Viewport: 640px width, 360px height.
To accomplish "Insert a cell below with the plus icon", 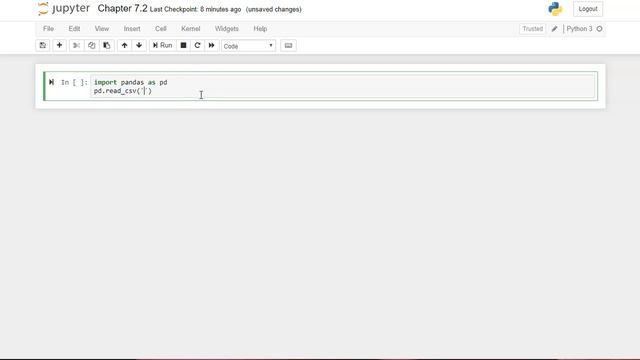I will pyautogui.click(x=59, y=45).
